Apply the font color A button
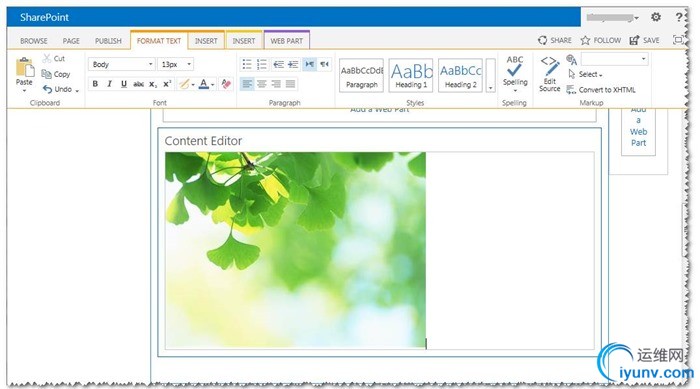Image resolution: width=700 pixels, height=389 pixels. pyautogui.click(x=204, y=84)
